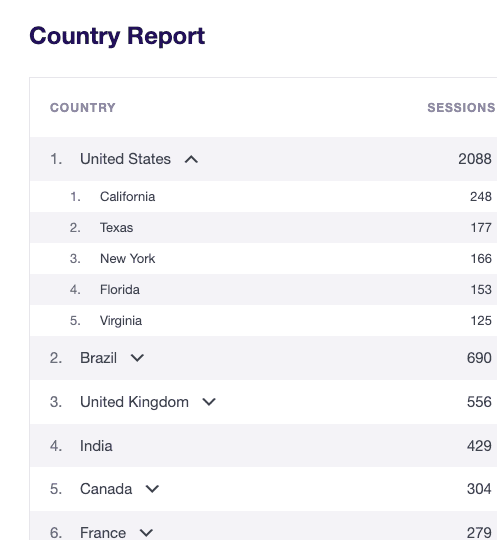Collapse the United States row chevron

(191, 159)
